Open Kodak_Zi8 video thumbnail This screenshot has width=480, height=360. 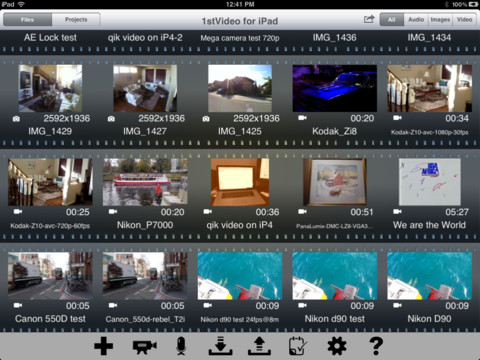335,88
